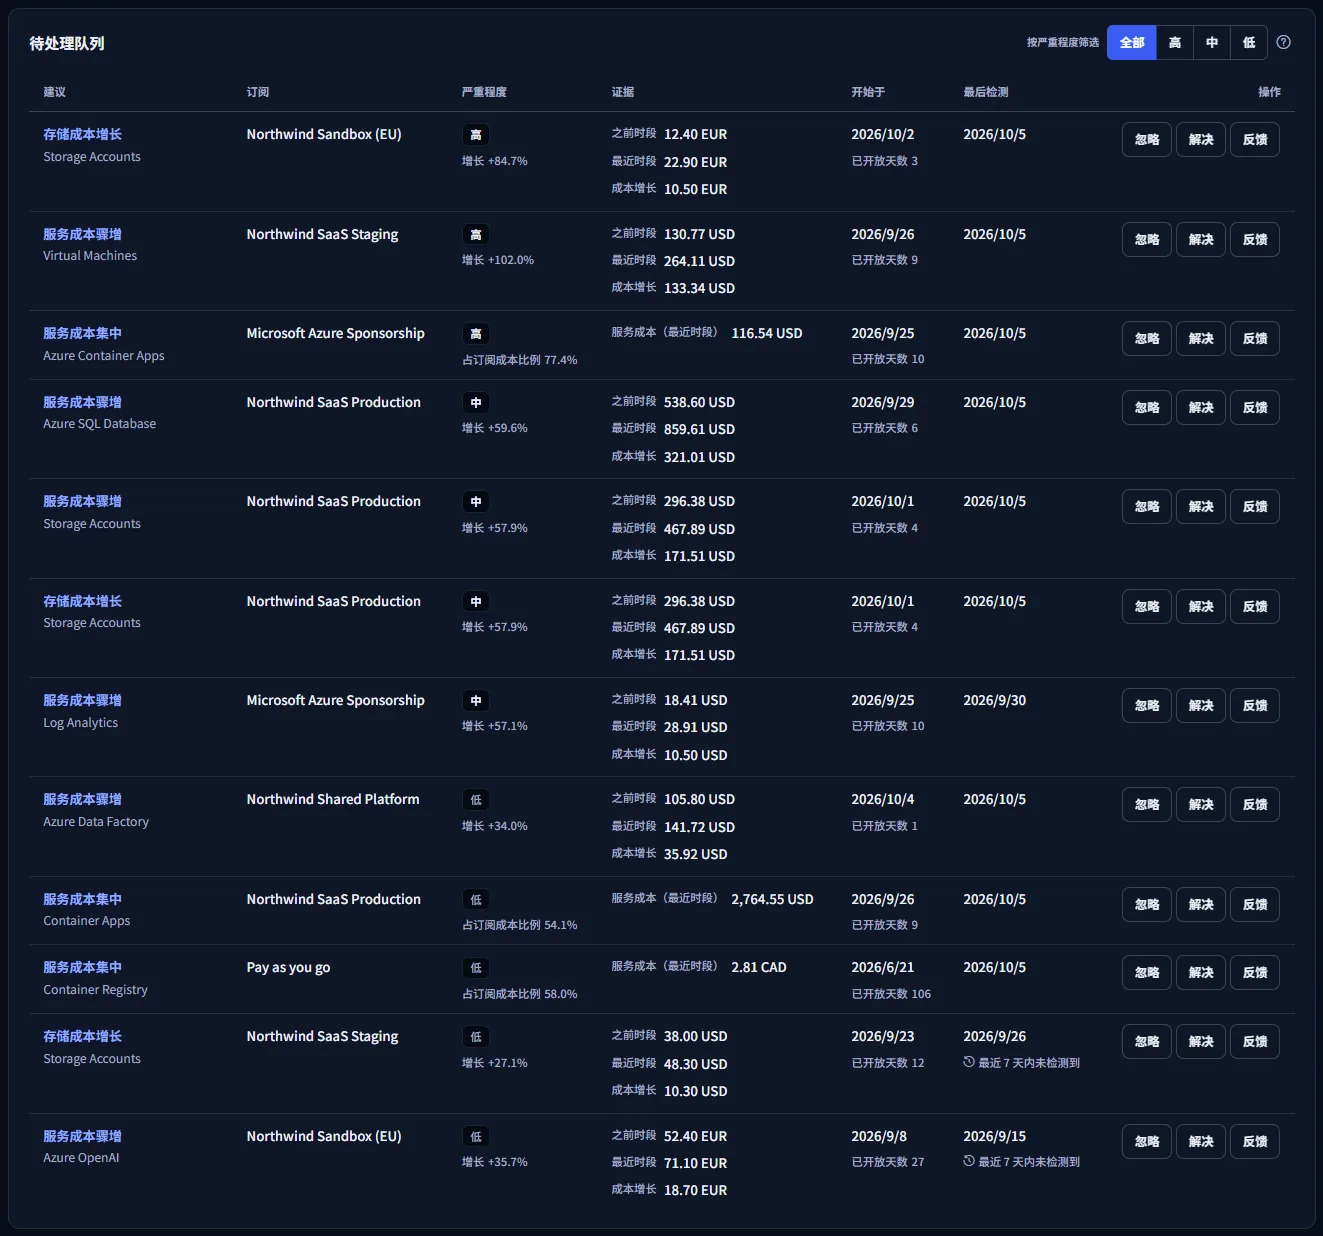Click the 中 severity badge in Log Analytics row
This screenshot has height=1236, width=1323.
click(x=476, y=701)
